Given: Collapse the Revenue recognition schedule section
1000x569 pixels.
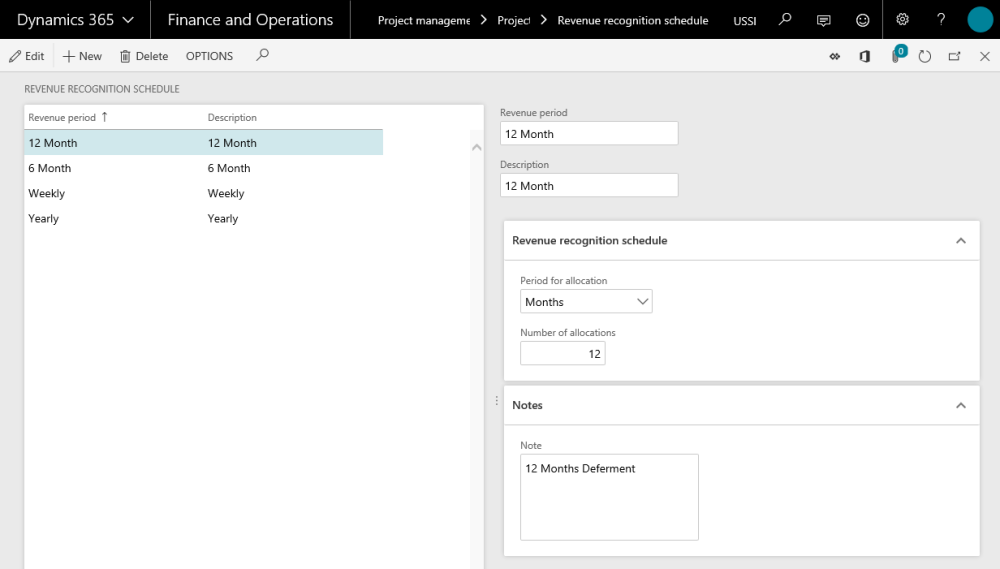Looking at the screenshot, I should click(960, 241).
